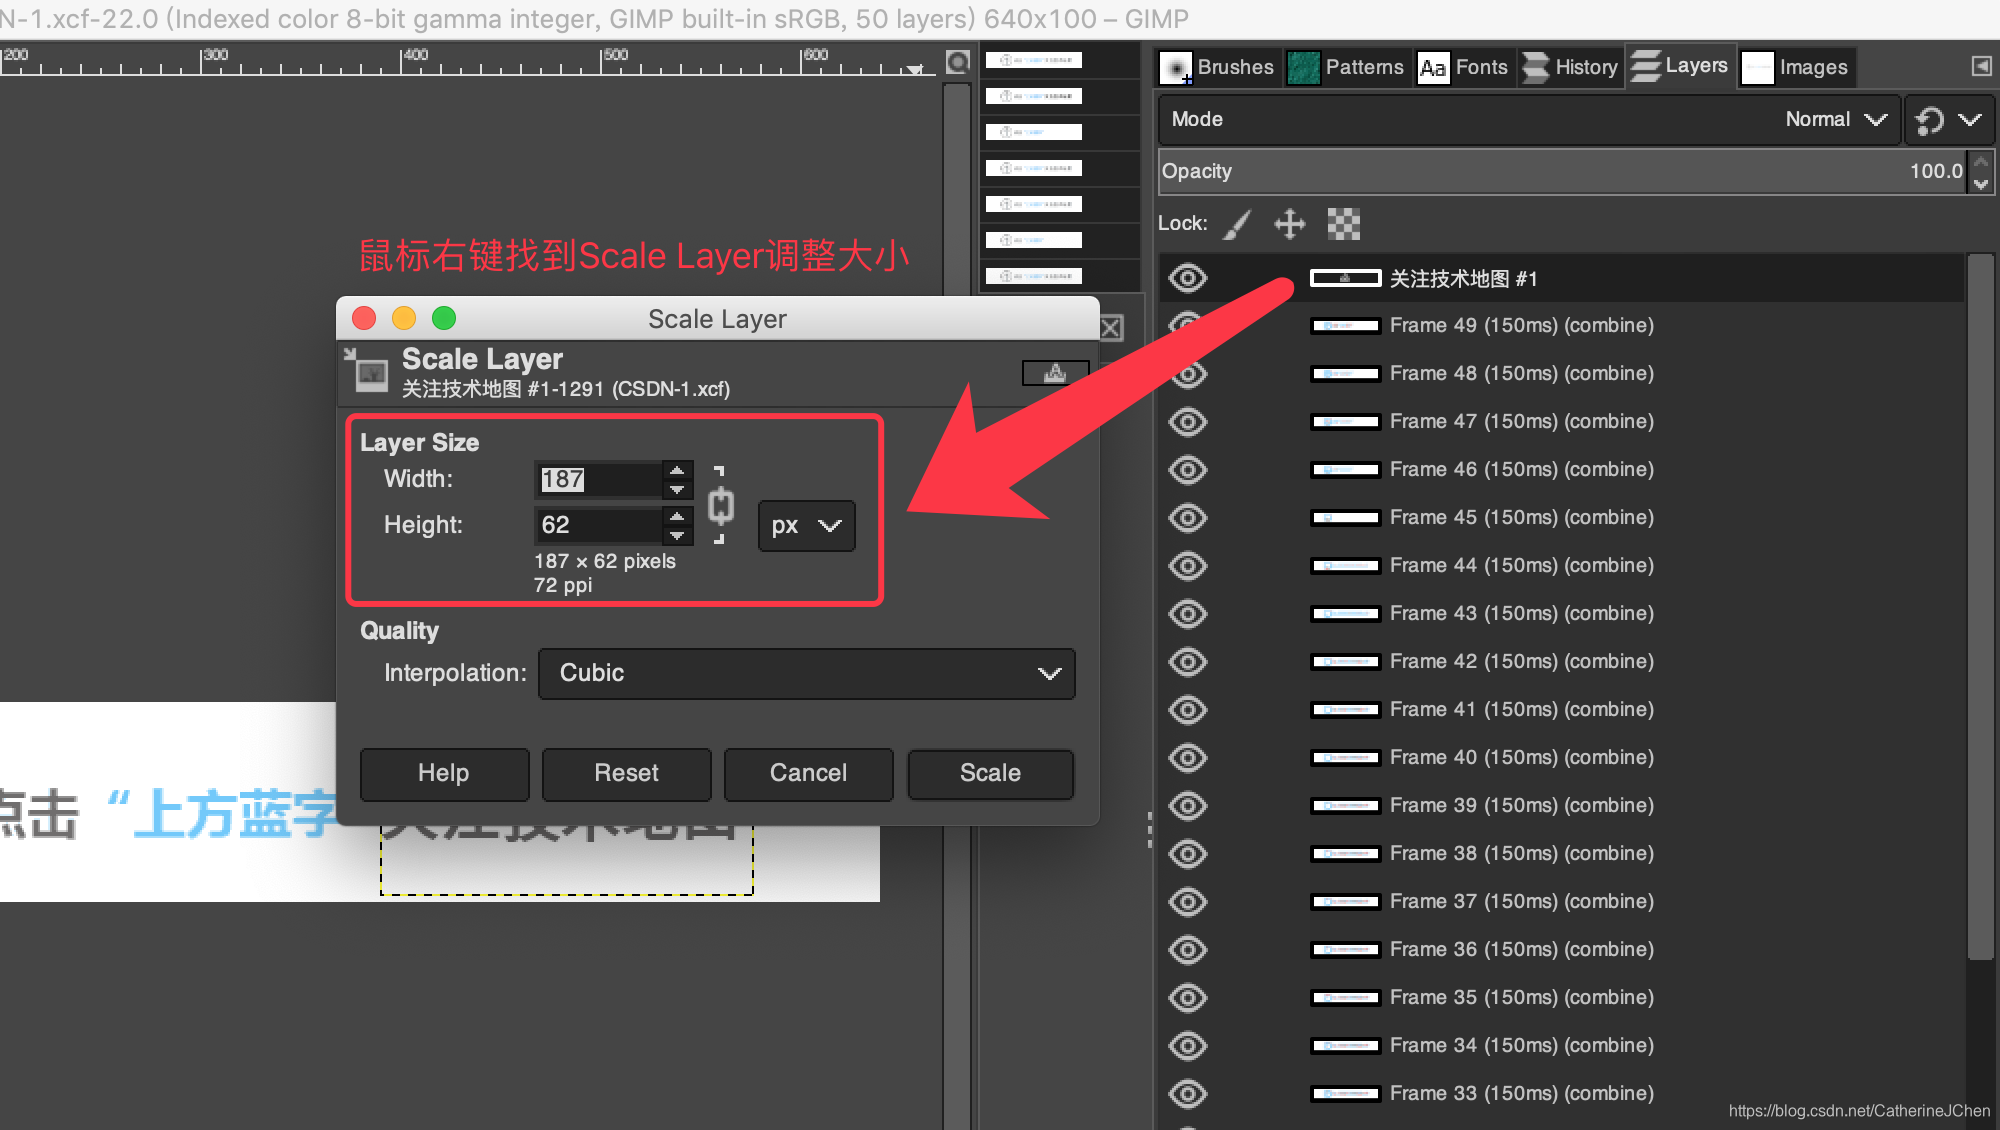Hide the Frame 47 layer
Viewport: 2000px width, 1130px height.
pos(1187,422)
